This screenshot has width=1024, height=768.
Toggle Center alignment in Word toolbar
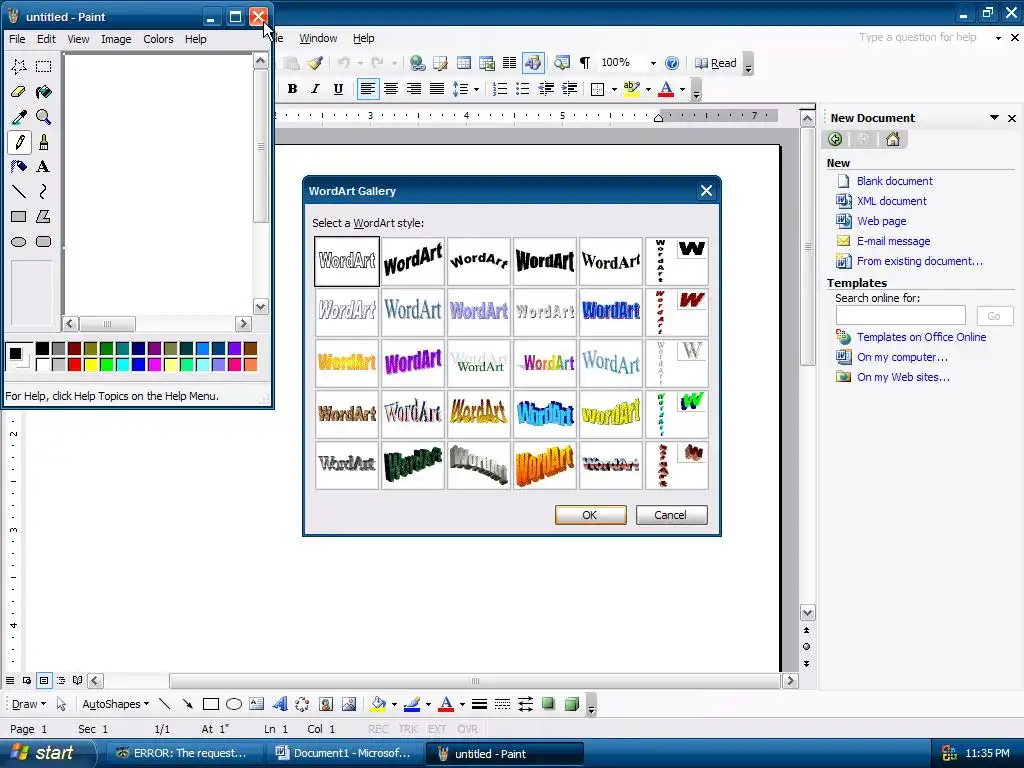391,89
